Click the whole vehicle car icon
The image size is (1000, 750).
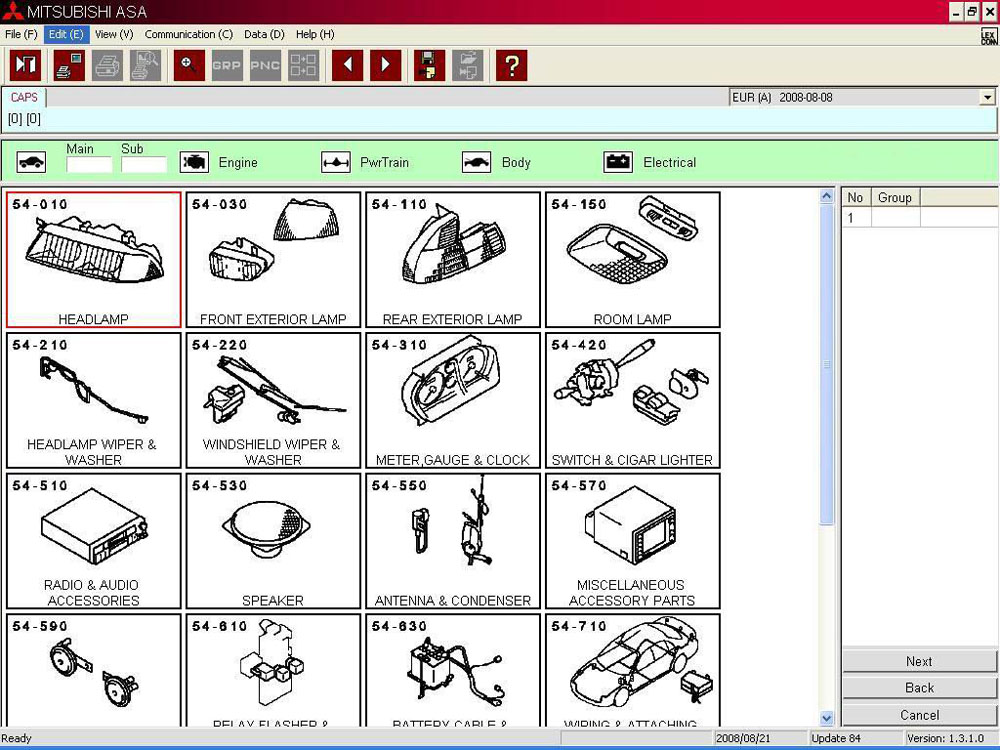(x=31, y=162)
